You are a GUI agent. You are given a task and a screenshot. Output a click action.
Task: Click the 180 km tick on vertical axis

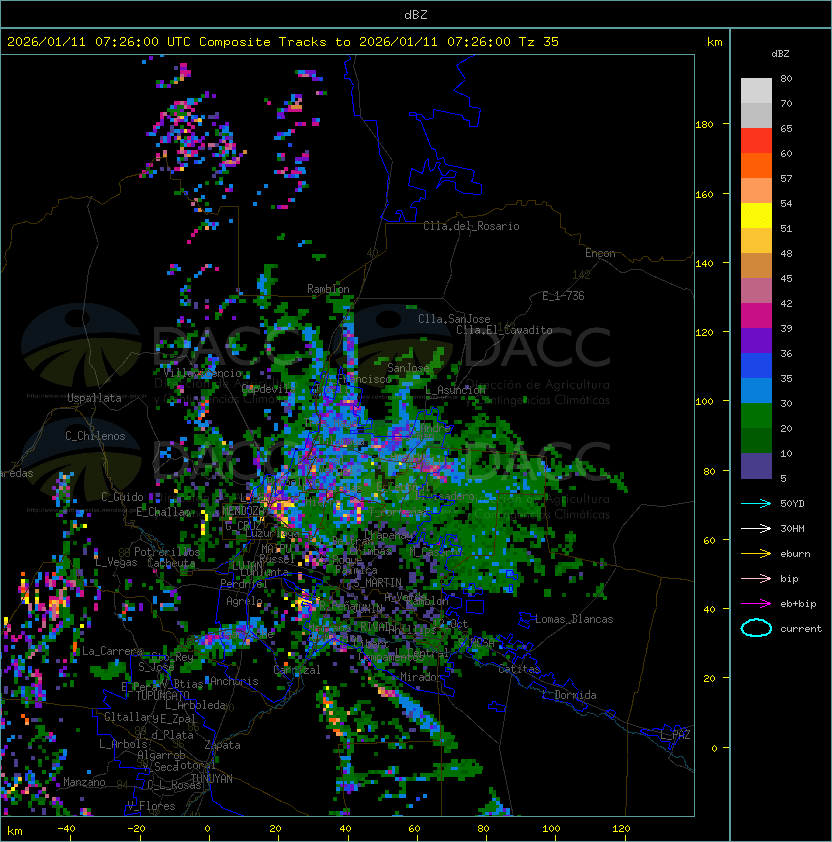pyautogui.click(x=704, y=125)
